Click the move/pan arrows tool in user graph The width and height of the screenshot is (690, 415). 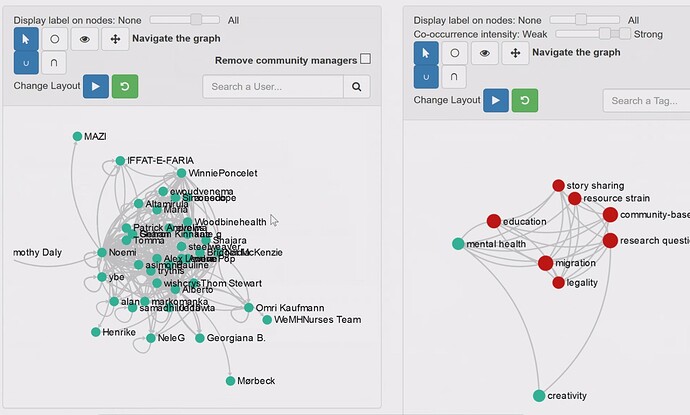tap(115, 39)
